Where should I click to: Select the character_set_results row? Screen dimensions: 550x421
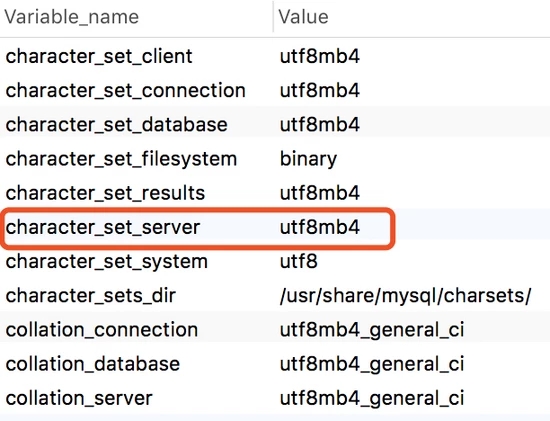pos(275,193)
